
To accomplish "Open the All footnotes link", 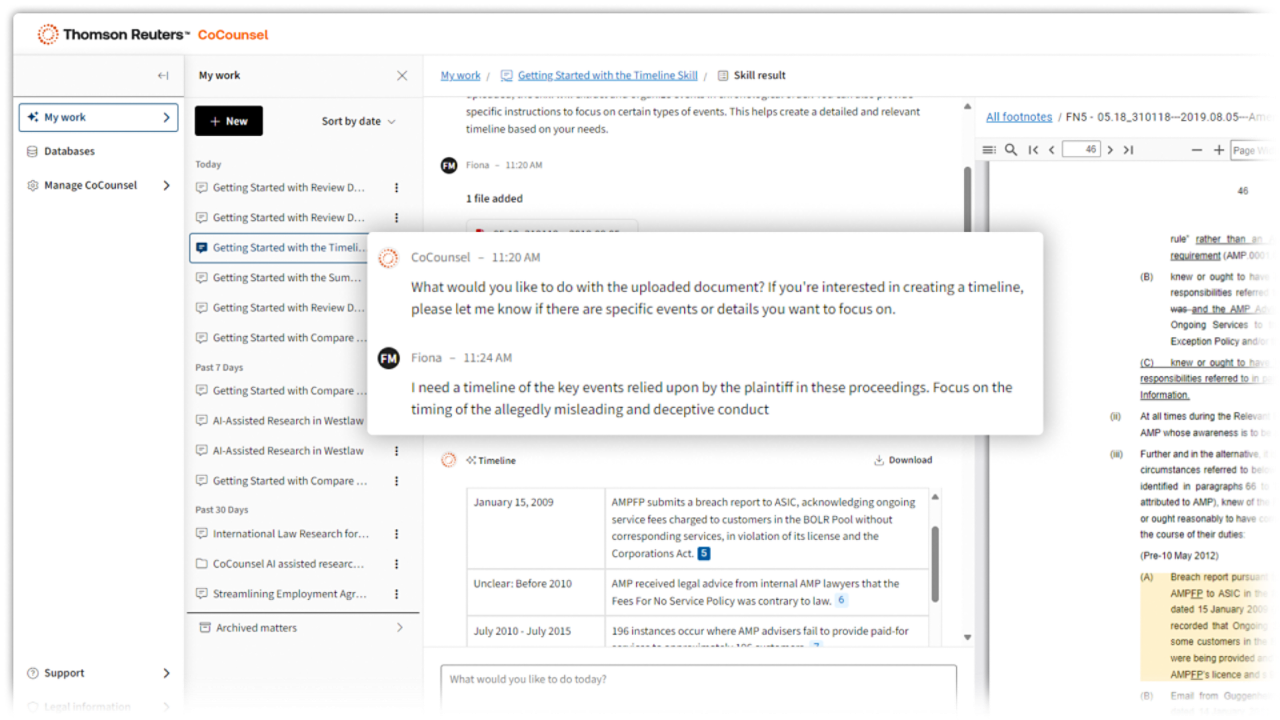I will click(1018, 117).
